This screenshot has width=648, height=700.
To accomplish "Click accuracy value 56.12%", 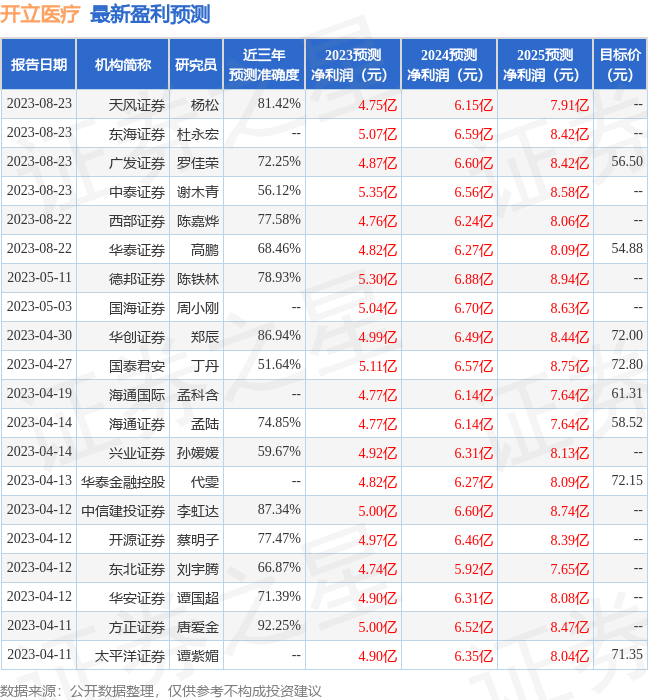I will (x=279, y=191).
